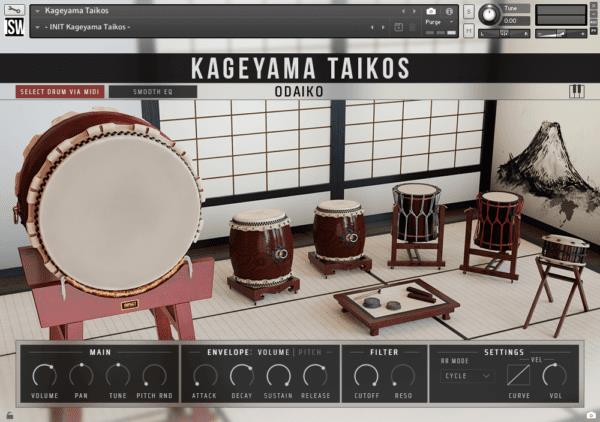Screen dimensions: 600x422
Task: Solo the instrument with the S button
Action: (x=469, y=11)
